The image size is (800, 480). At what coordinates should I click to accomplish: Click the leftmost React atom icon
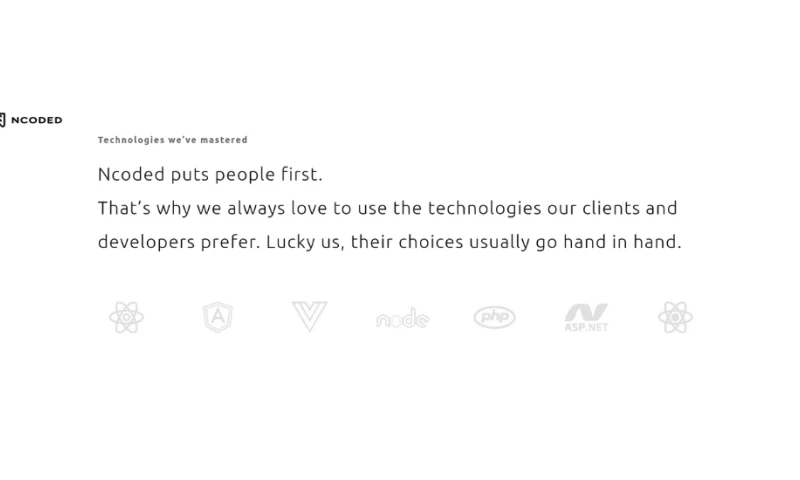[126, 318]
